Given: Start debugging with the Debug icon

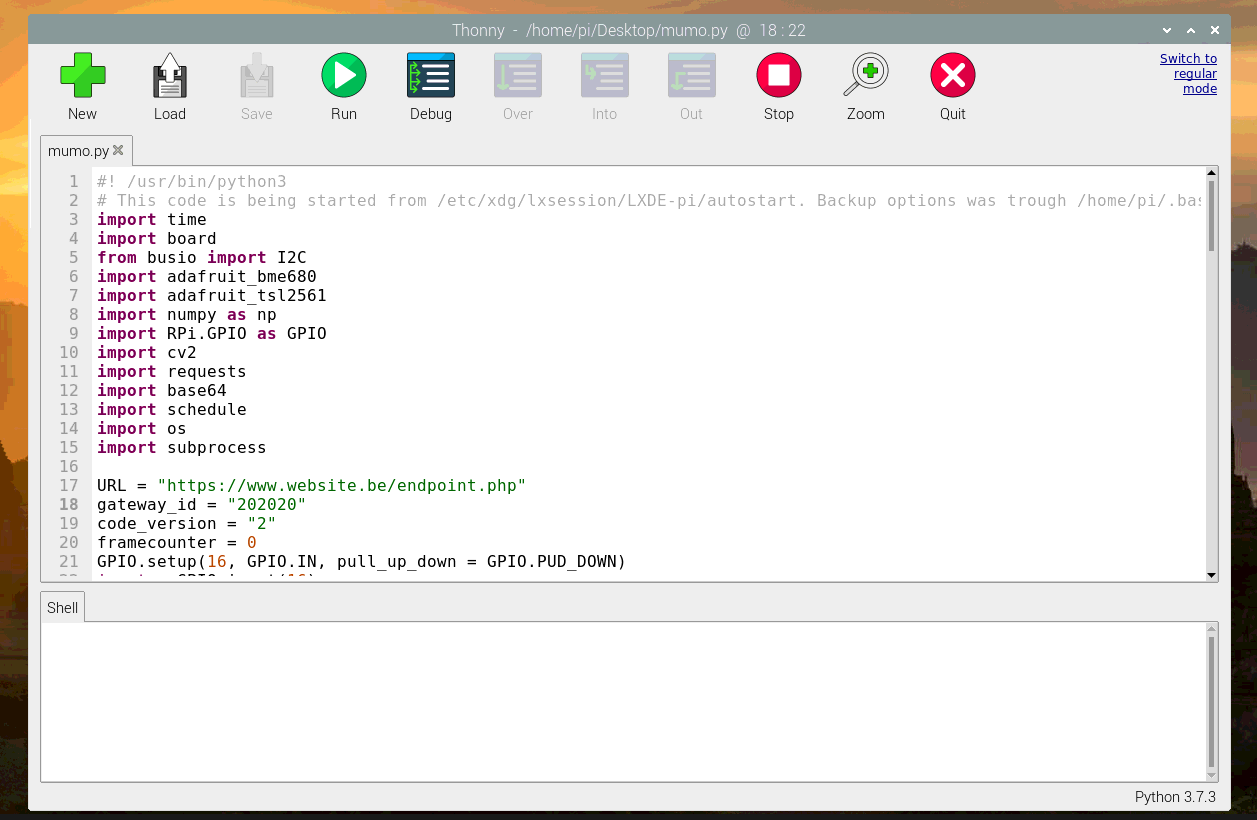Looking at the screenshot, I should click(x=430, y=76).
